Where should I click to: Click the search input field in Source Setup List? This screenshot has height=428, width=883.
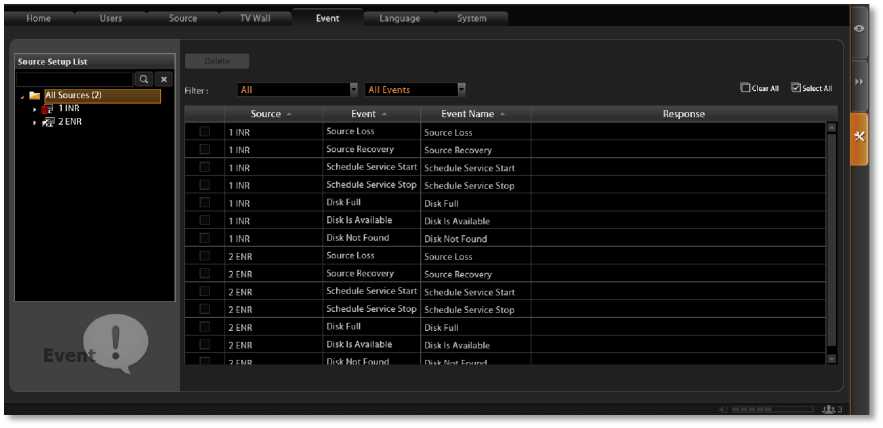click(x=74, y=78)
